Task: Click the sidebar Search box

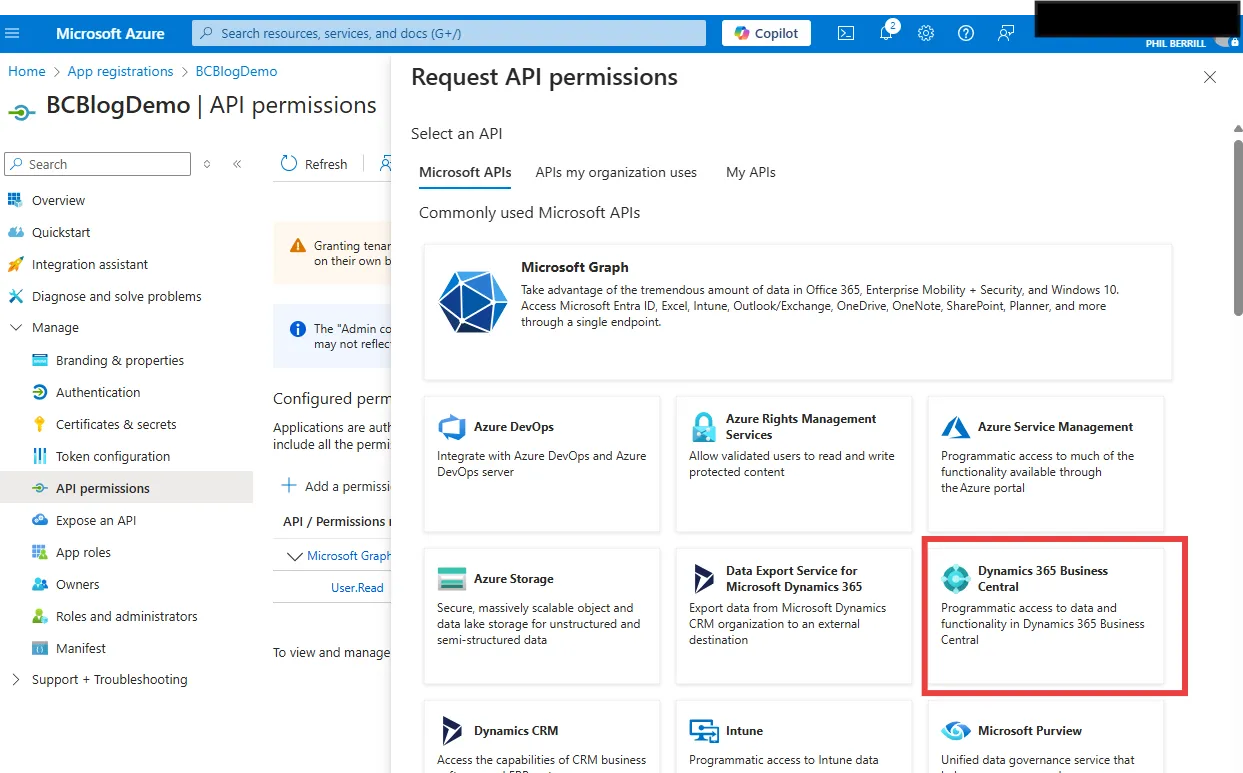Action: coord(97,164)
